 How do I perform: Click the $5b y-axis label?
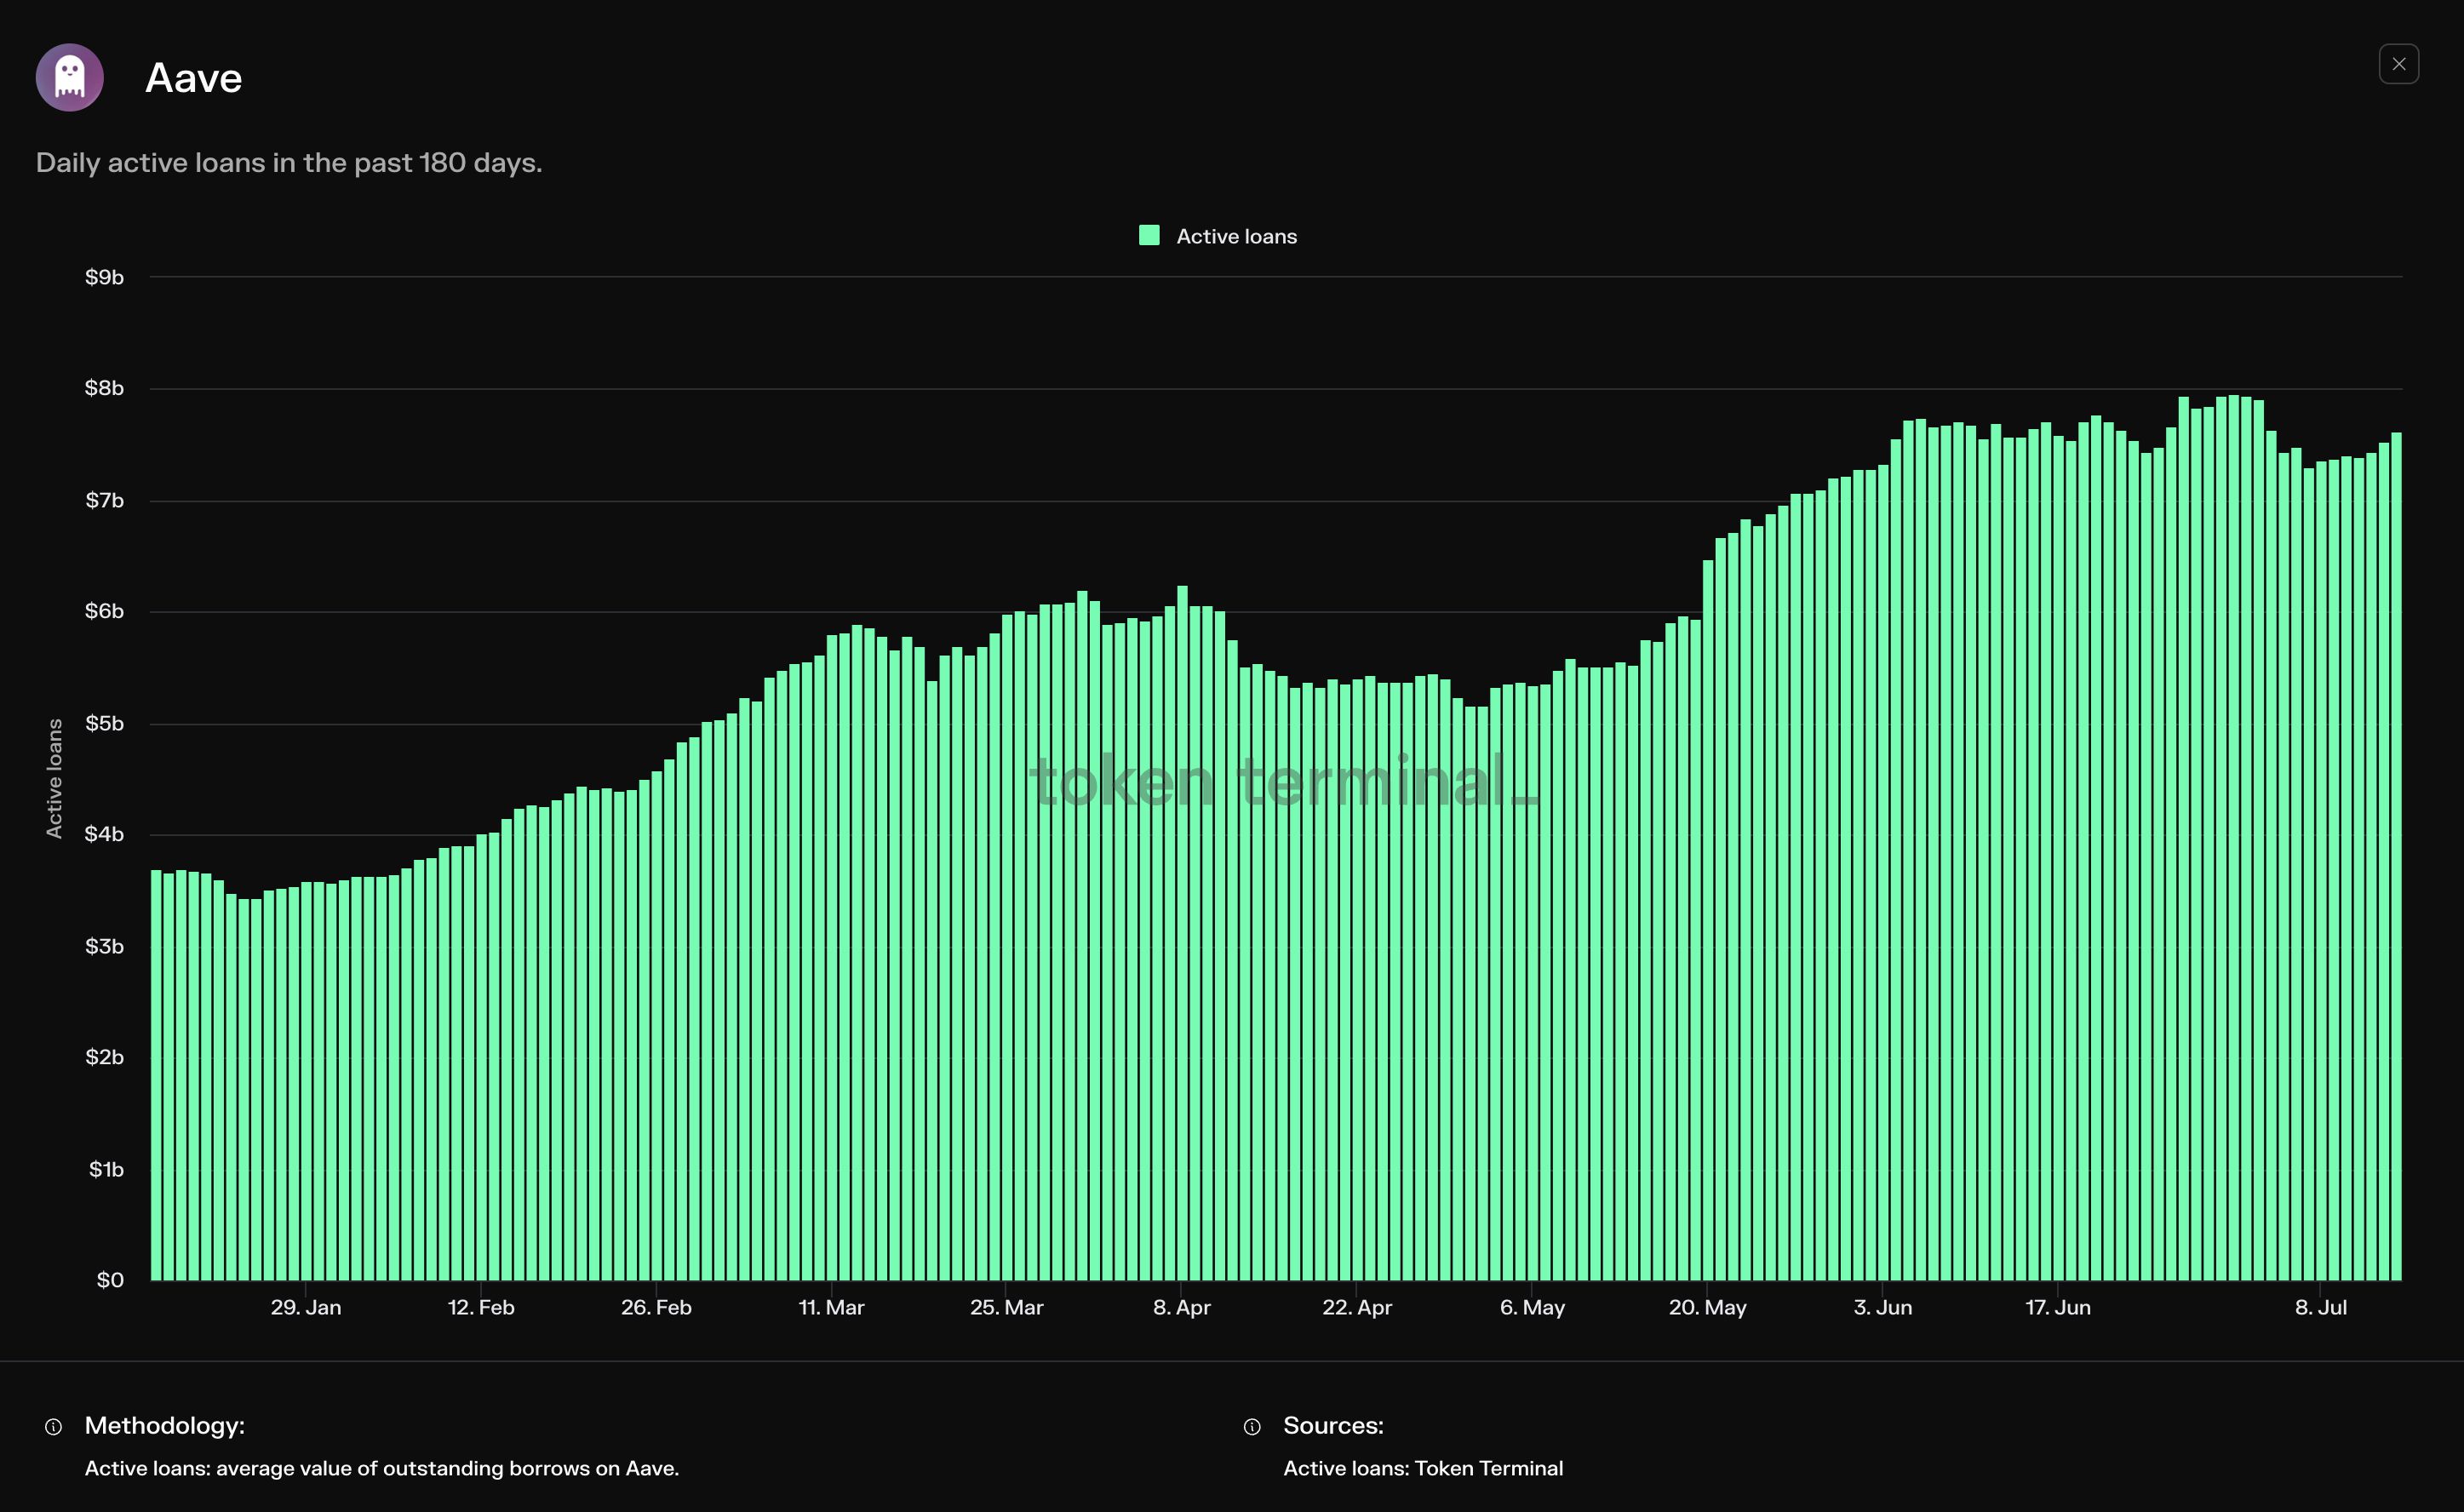(x=104, y=723)
